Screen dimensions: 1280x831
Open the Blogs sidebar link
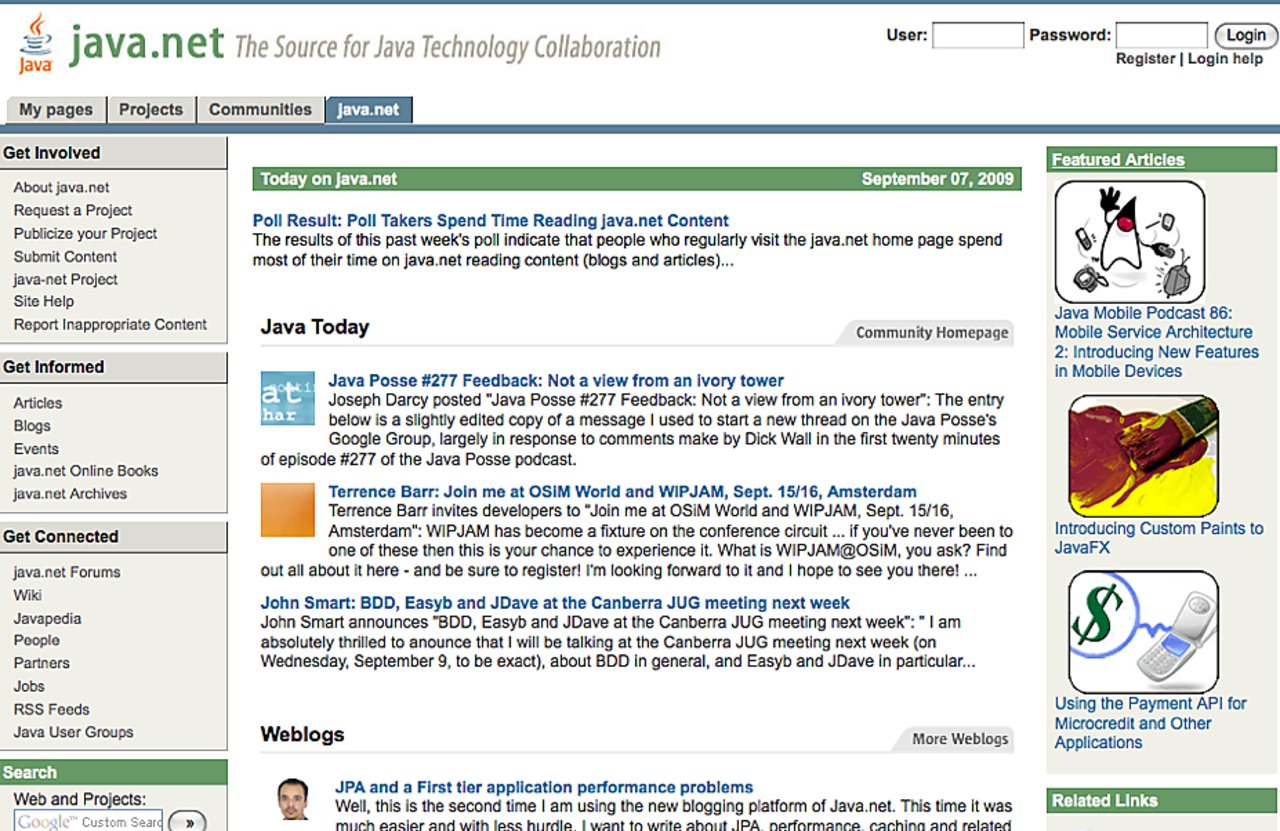point(32,425)
